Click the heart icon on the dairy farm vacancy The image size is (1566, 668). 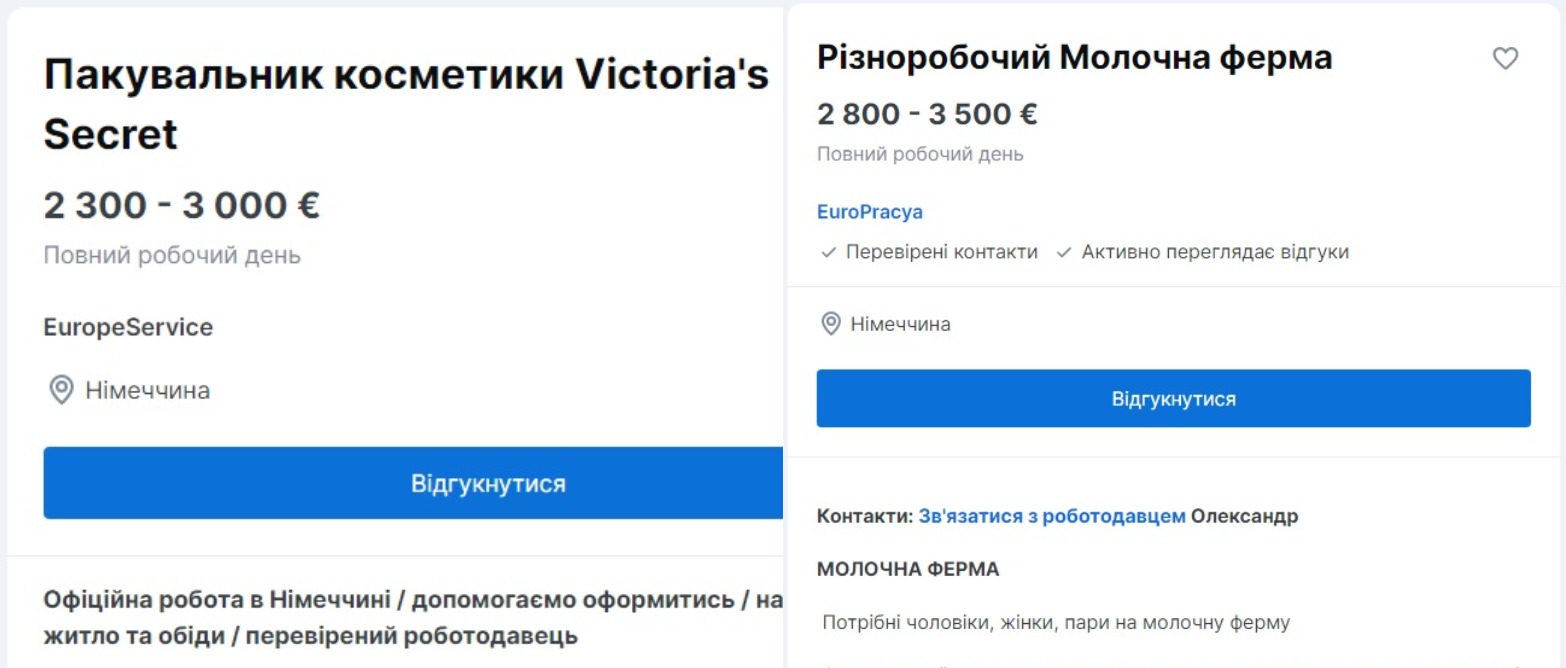point(1506,60)
